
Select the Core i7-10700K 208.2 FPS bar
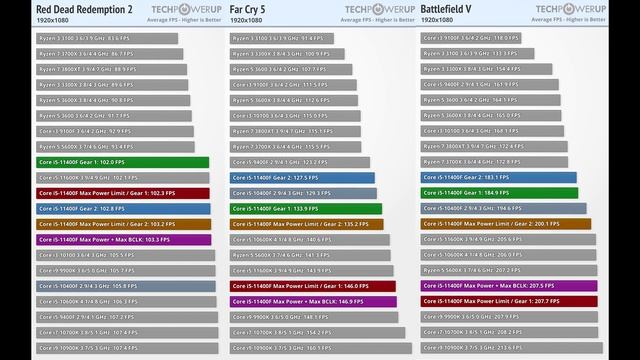click(509, 333)
